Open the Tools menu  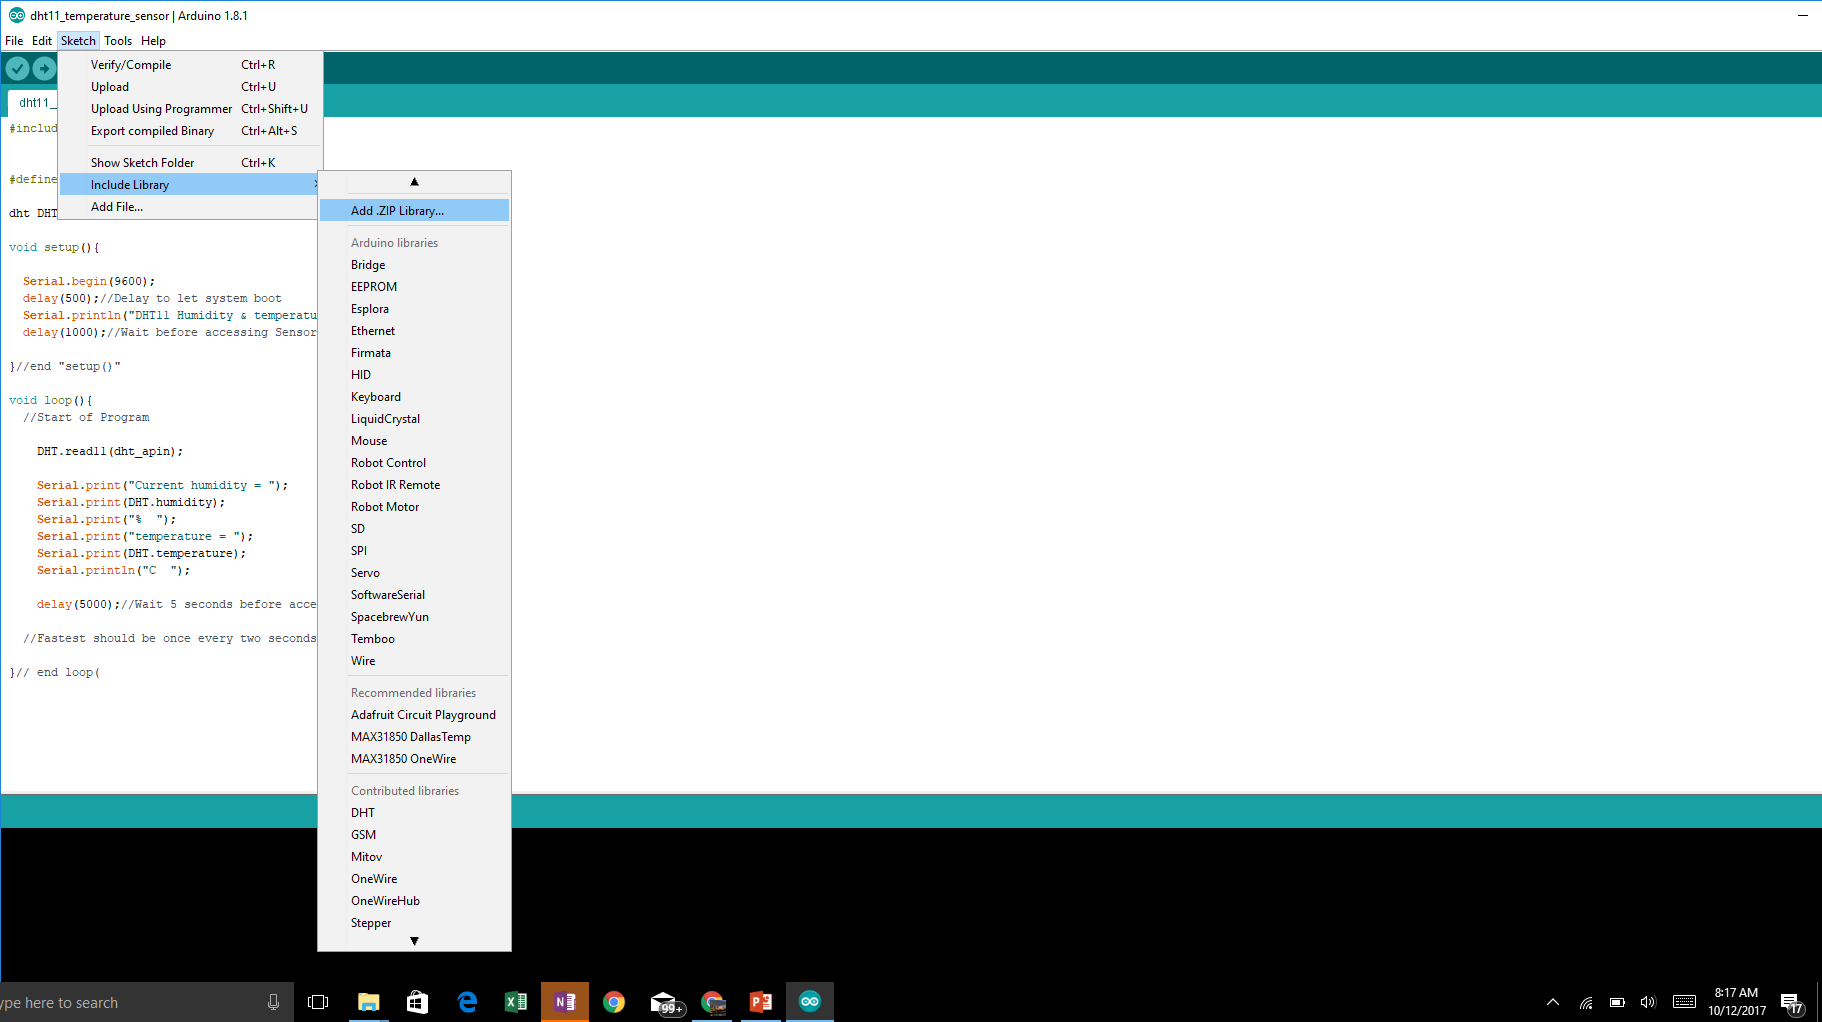coord(118,41)
